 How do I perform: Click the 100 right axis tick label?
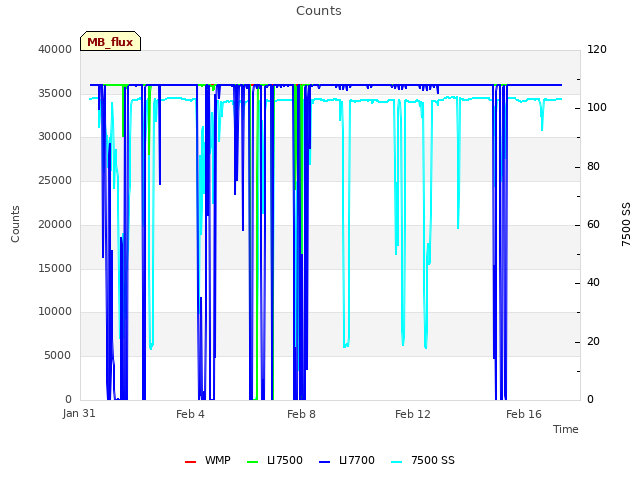pos(597,107)
